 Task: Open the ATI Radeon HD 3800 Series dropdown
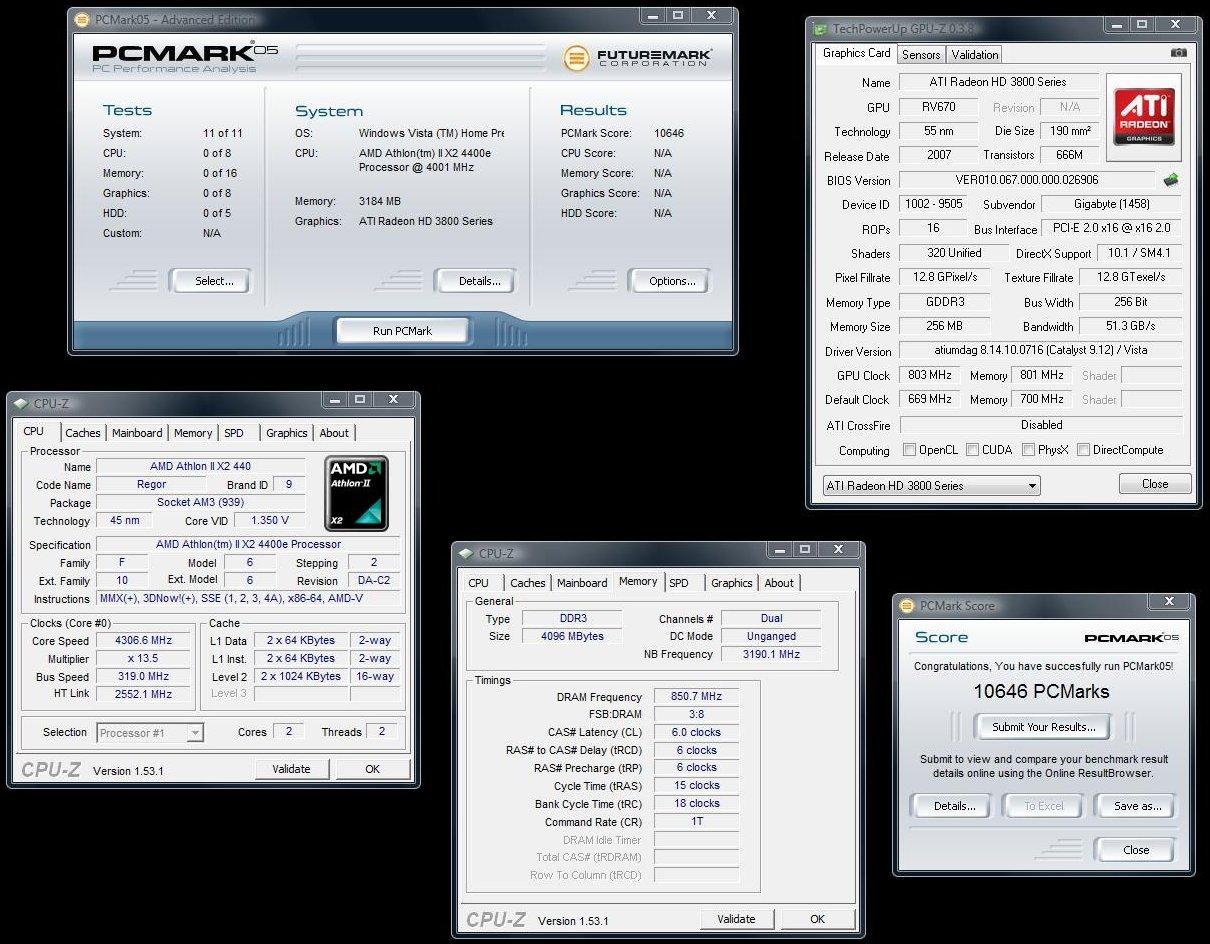[x=931, y=486]
